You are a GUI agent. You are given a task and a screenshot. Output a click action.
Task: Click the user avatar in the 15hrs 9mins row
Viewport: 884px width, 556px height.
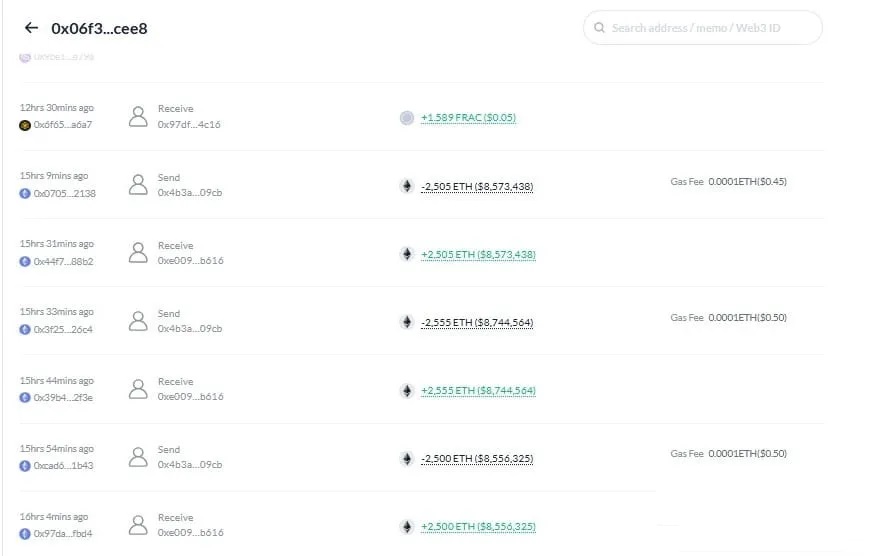(138, 184)
